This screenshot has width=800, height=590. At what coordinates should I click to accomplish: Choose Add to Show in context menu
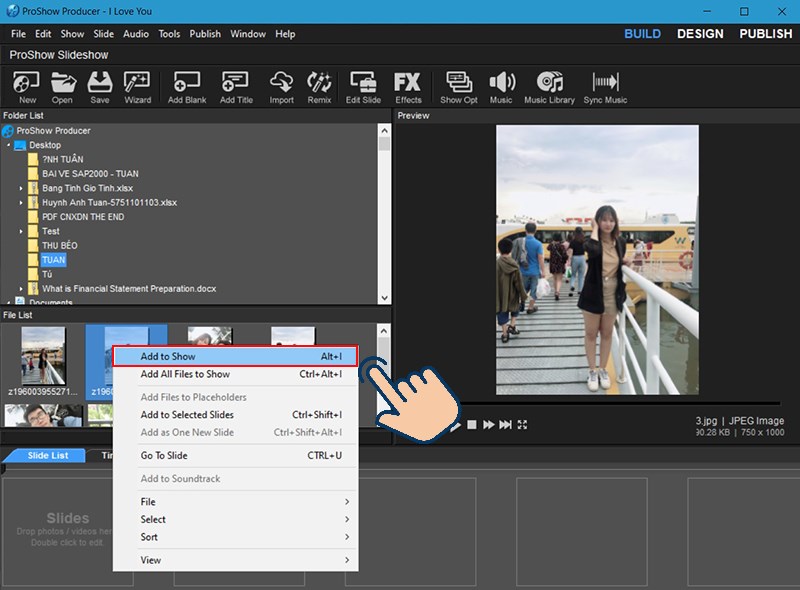[235, 356]
